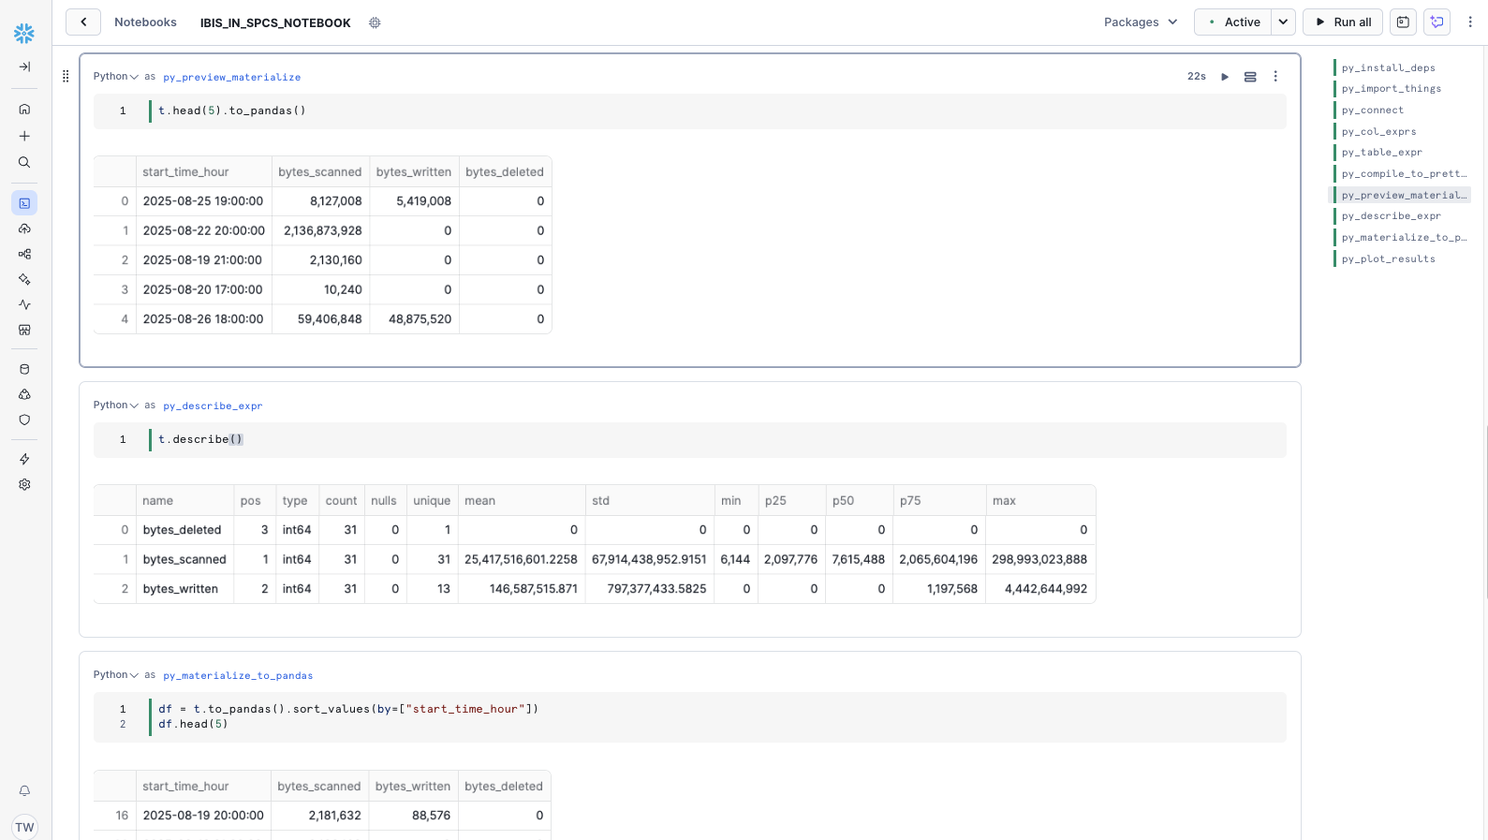1488x840 pixels.
Task: Open notebook settings gear next to title
Action: point(375,23)
